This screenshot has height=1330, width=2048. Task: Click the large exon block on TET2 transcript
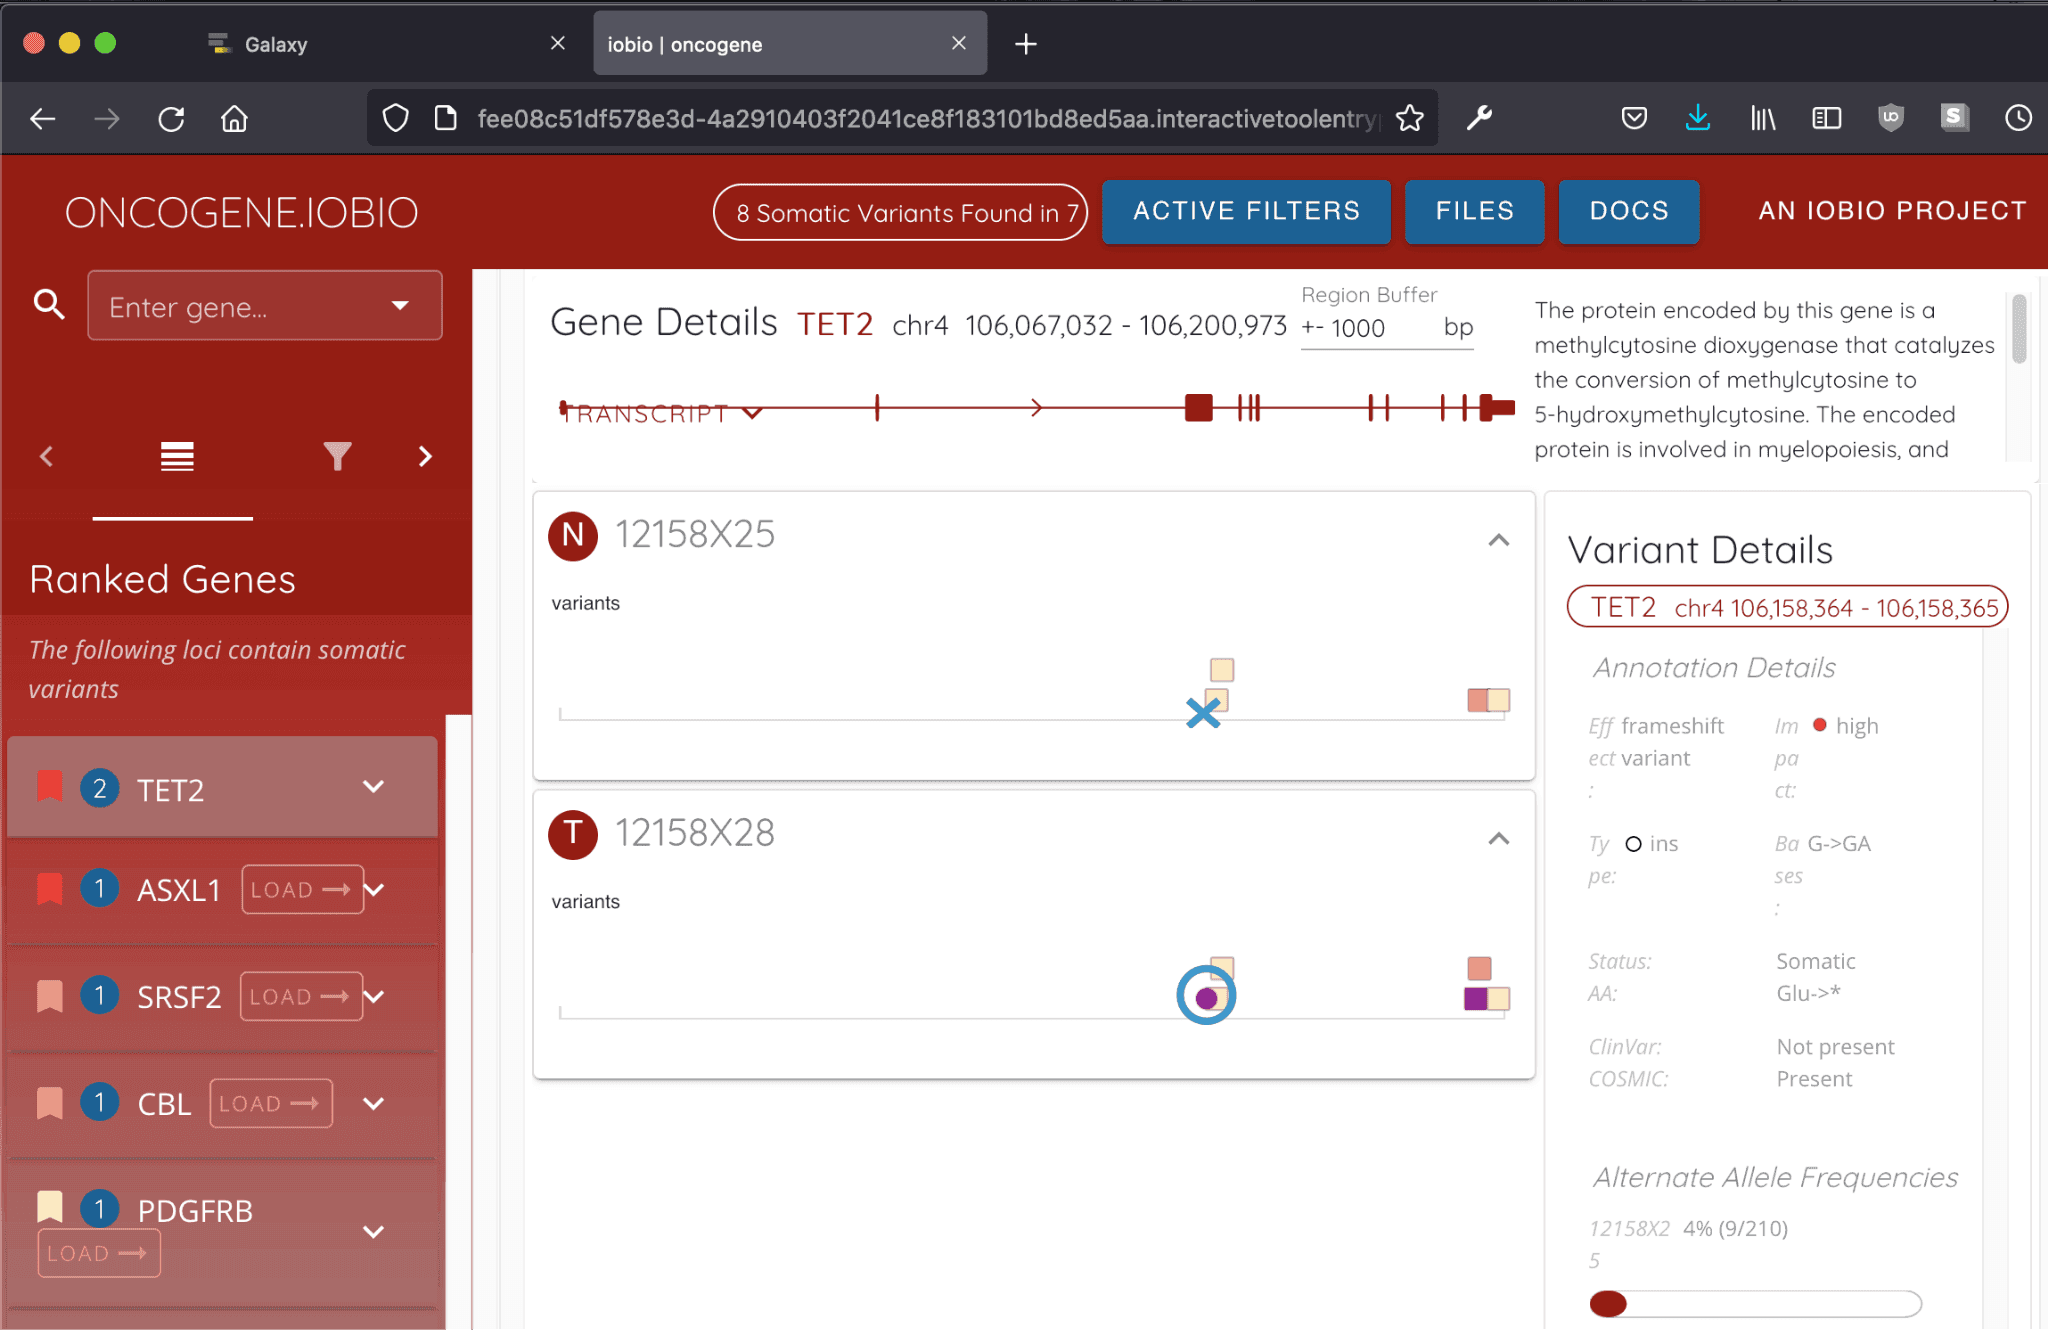tap(1198, 408)
